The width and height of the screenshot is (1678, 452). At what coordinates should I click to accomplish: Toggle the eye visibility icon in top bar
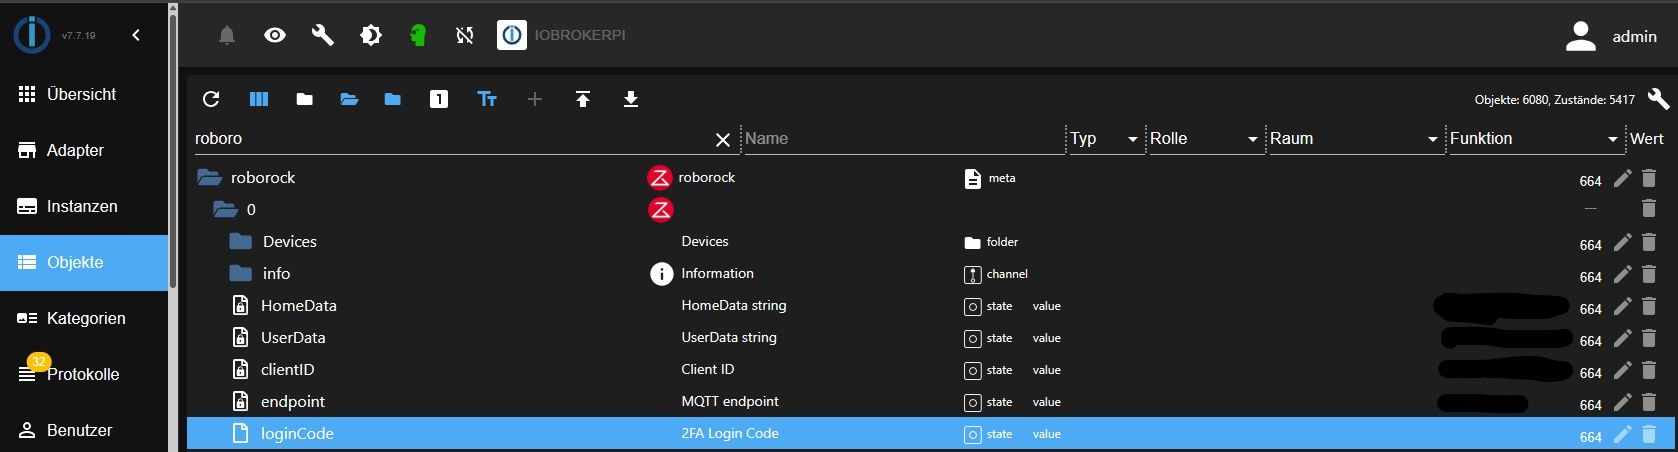(x=275, y=36)
